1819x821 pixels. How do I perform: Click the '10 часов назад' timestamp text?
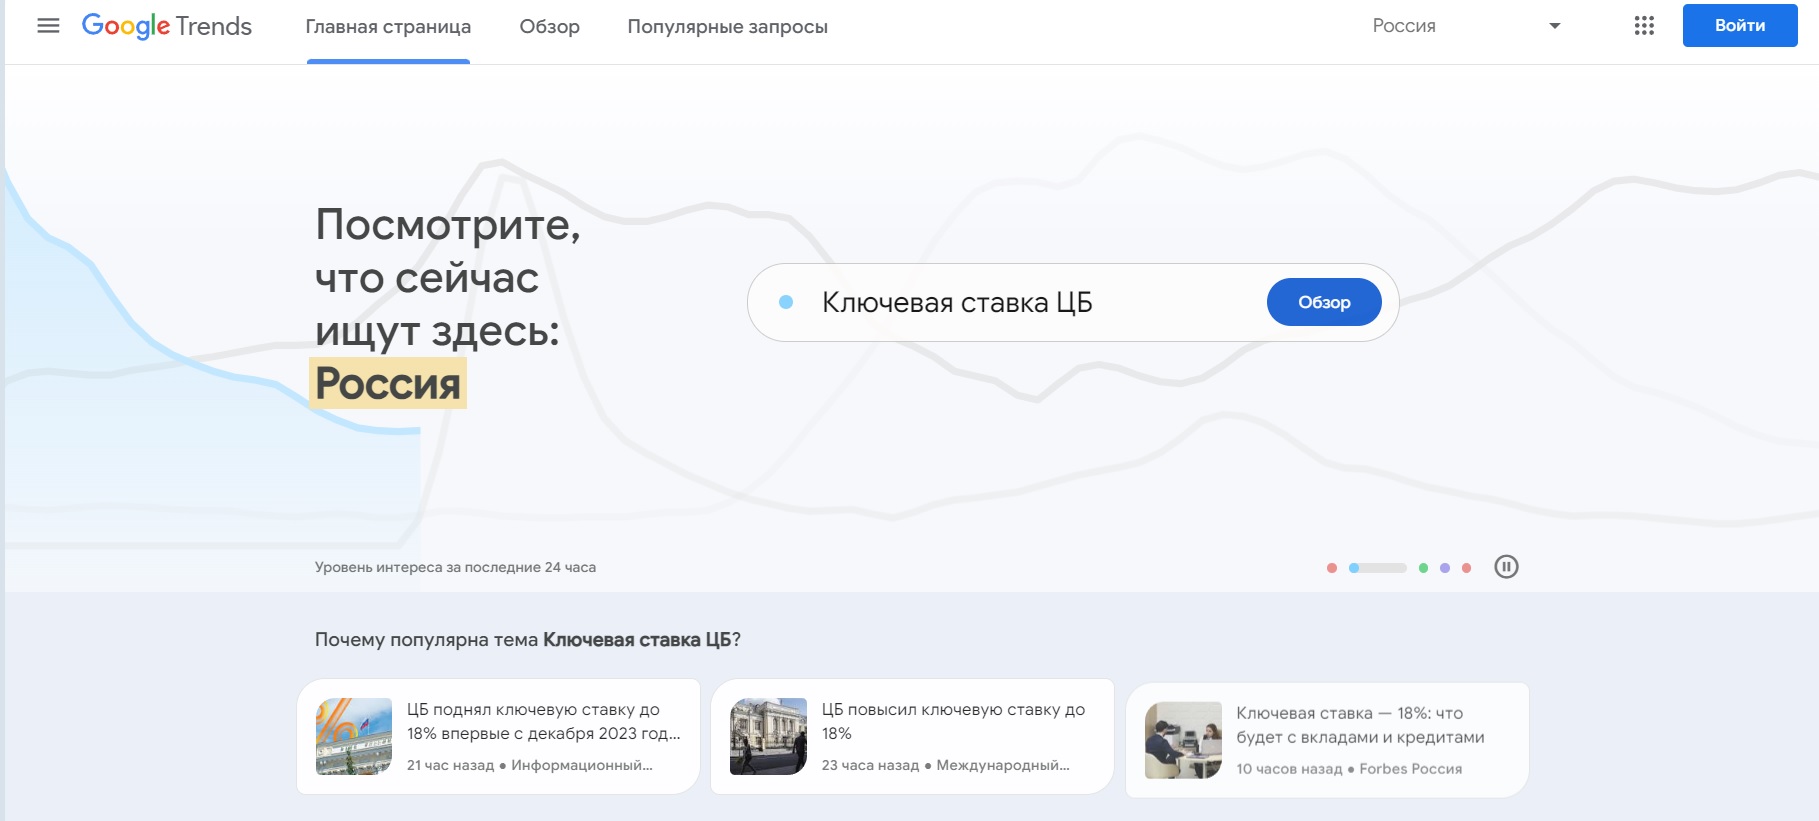1289,769
